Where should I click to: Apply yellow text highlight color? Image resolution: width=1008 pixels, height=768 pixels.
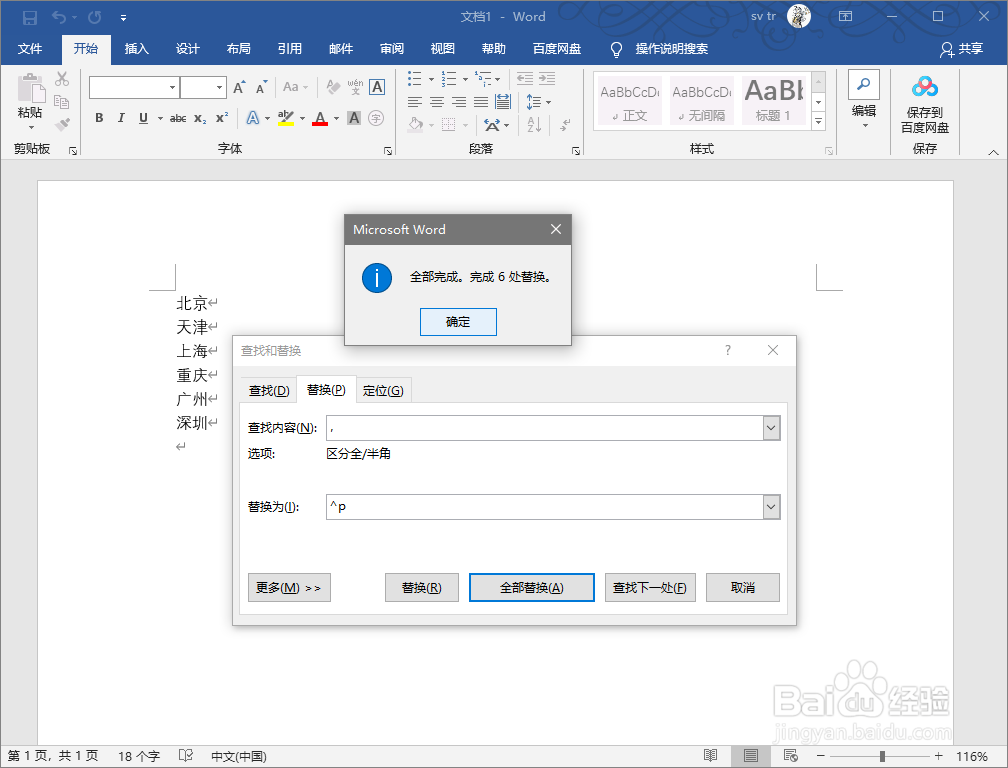[x=286, y=118]
